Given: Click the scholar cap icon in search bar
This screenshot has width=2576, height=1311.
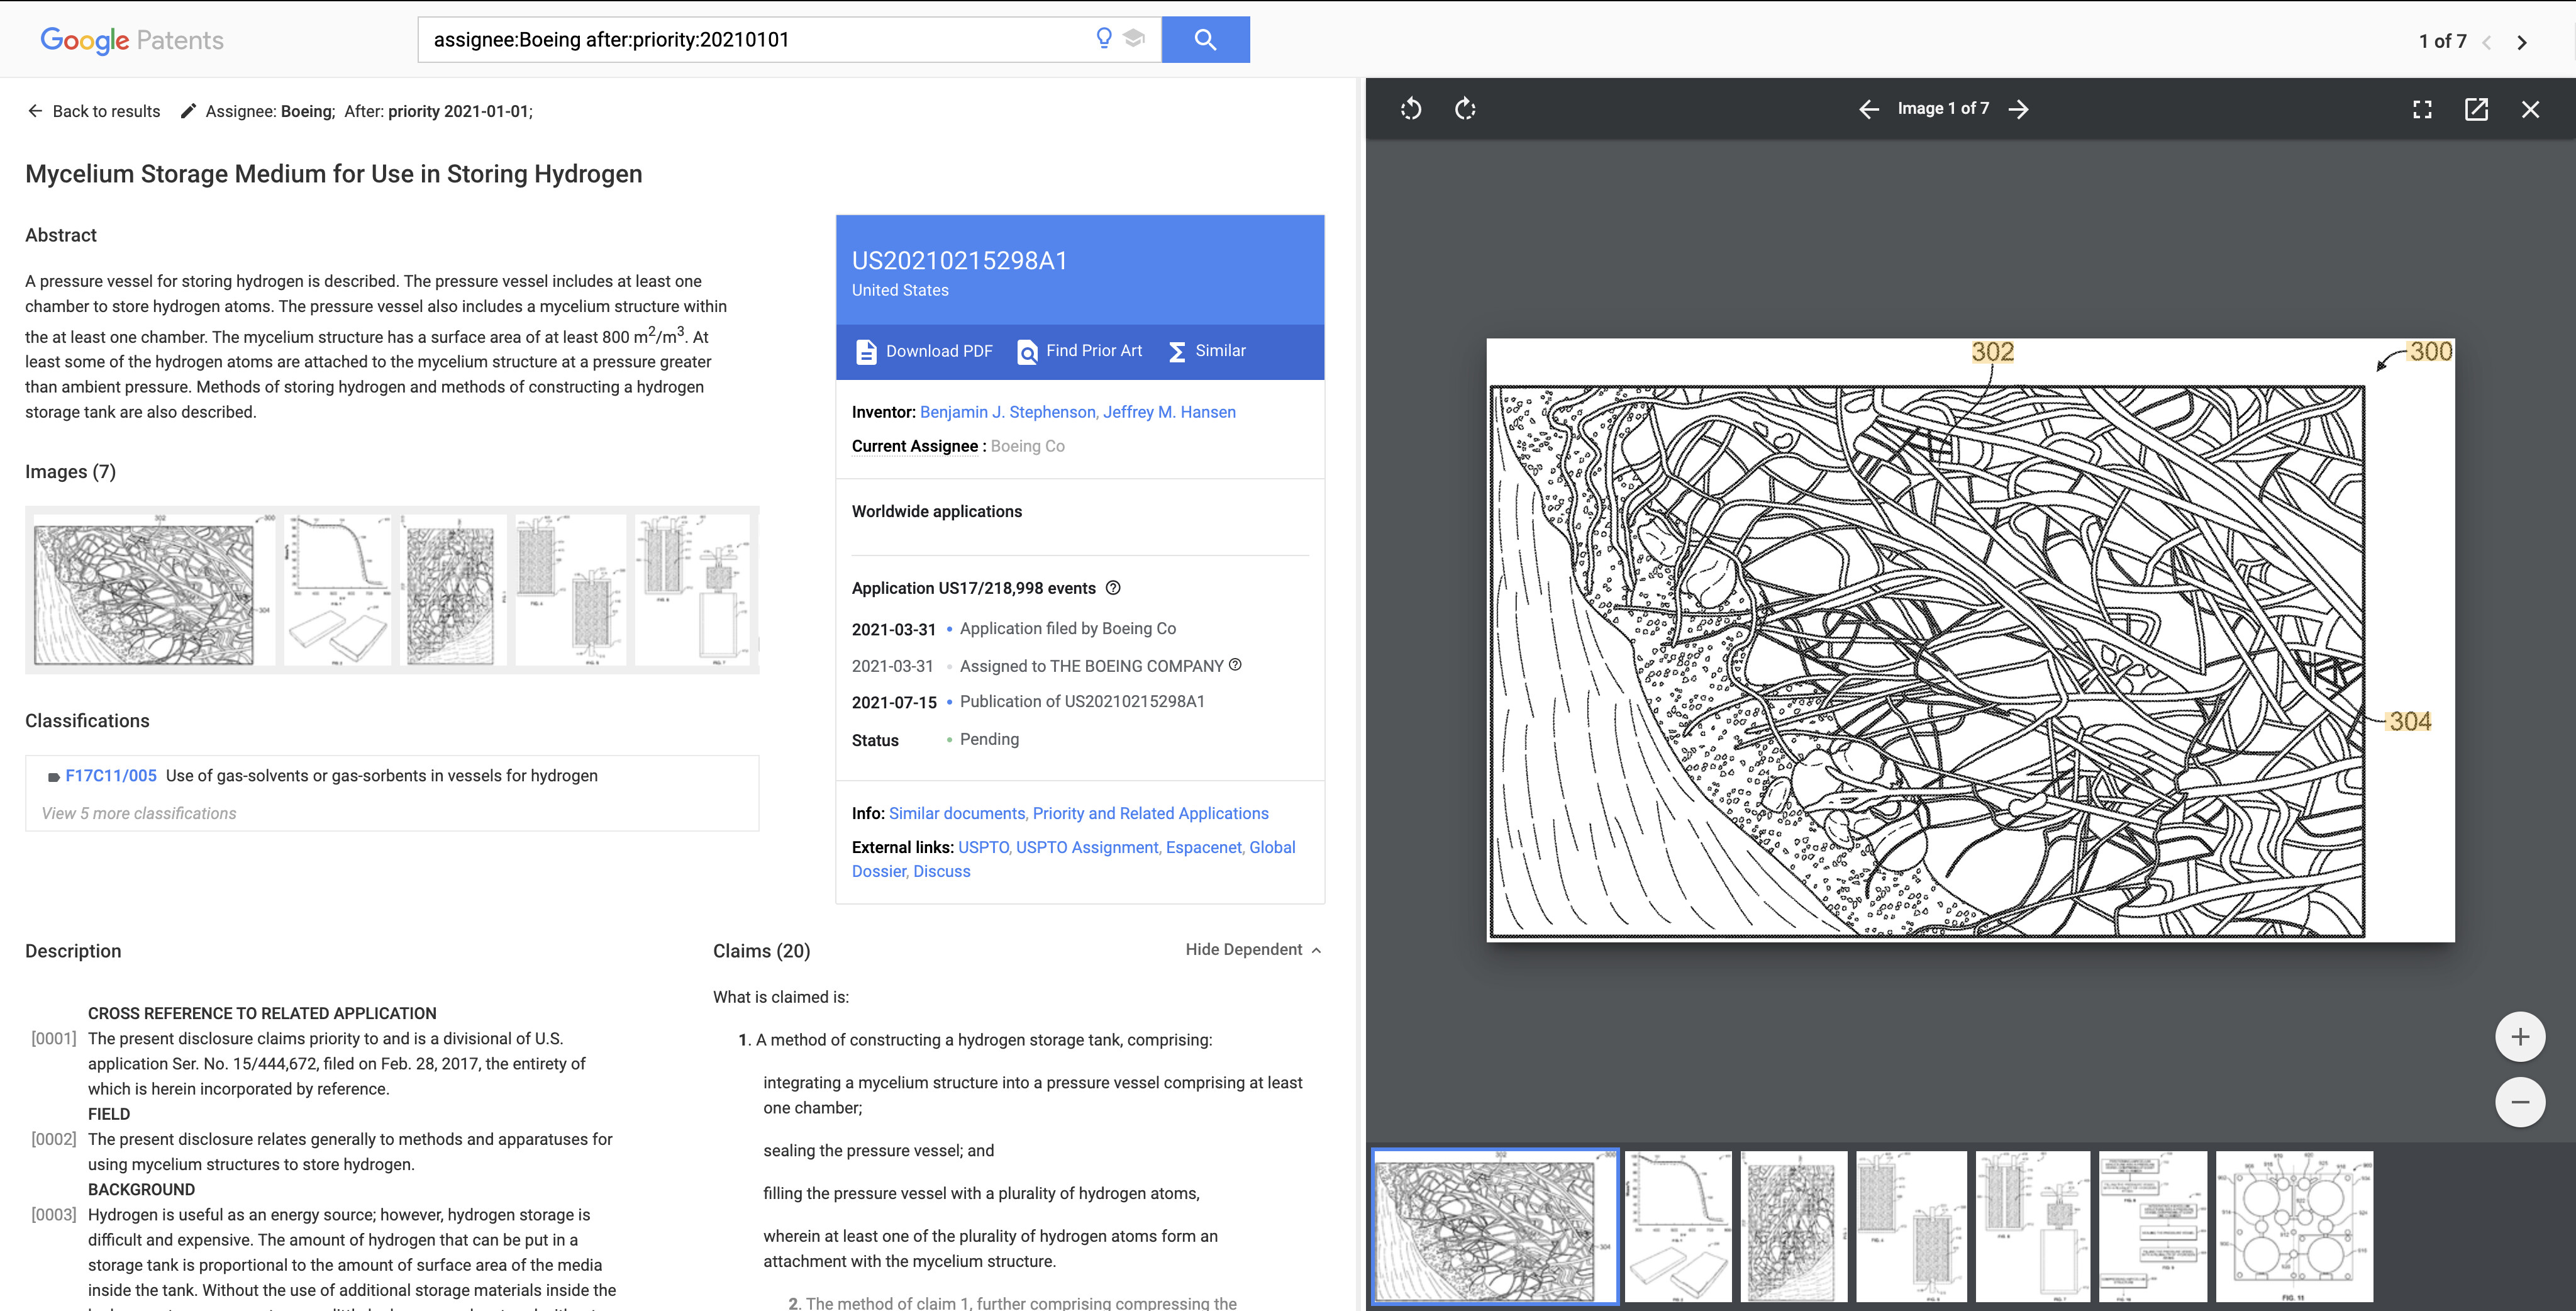Looking at the screenshot, I should click(1134, 39).
